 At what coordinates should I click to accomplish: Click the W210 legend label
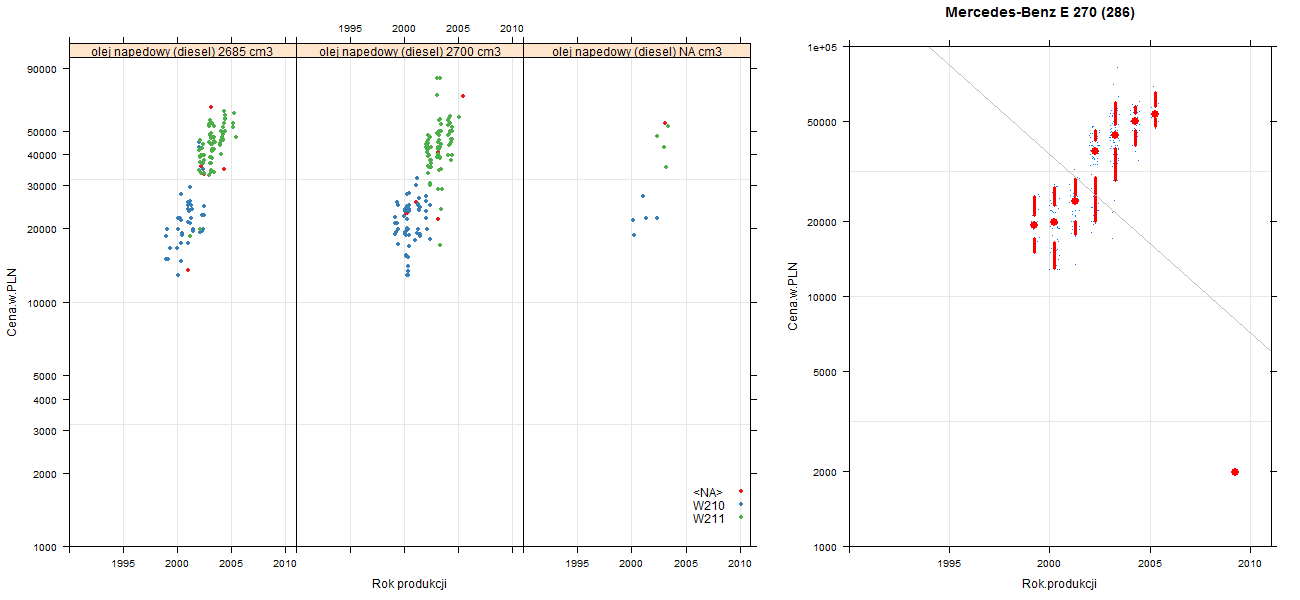coord(709,505)
